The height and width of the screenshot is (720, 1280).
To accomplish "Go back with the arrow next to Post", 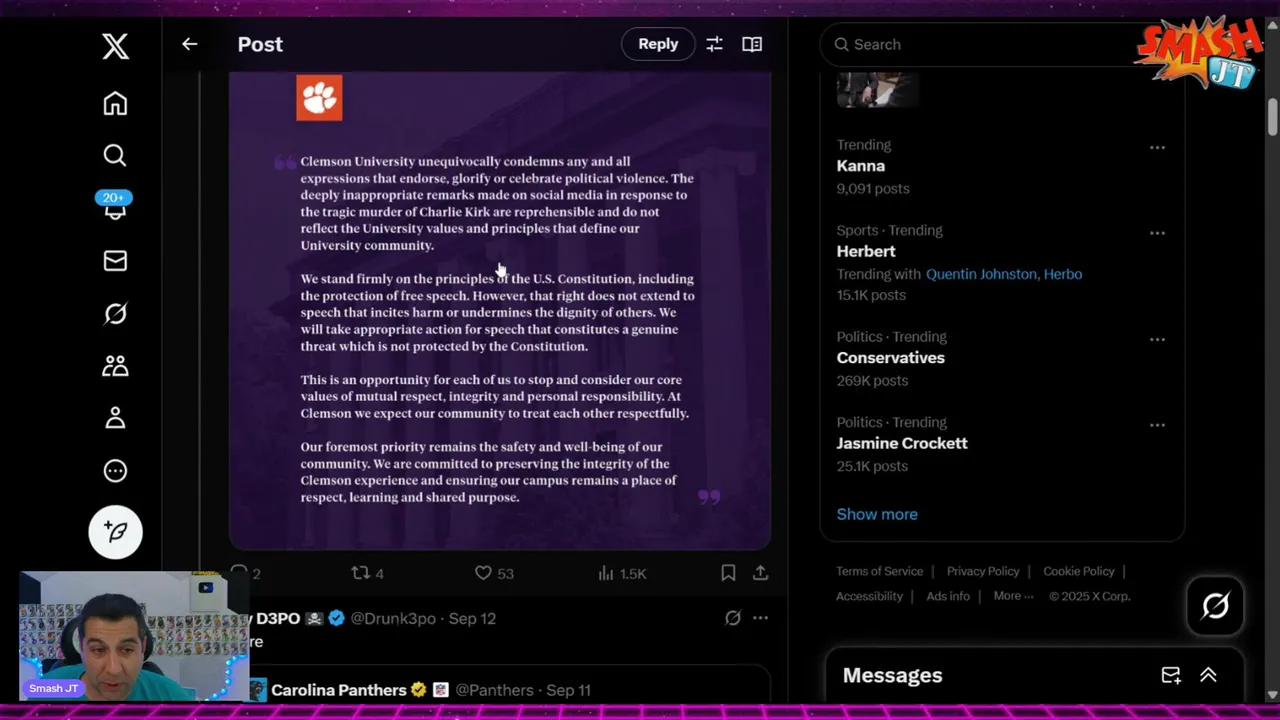I will pyautogui.click(x=189, y=44).
